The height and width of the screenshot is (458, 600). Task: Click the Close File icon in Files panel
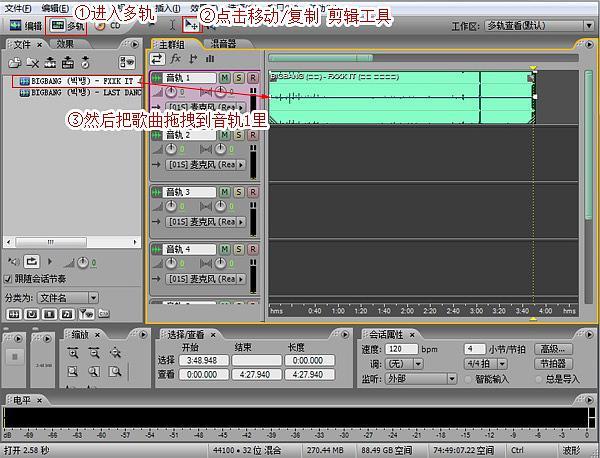click(x=33, y=62)
